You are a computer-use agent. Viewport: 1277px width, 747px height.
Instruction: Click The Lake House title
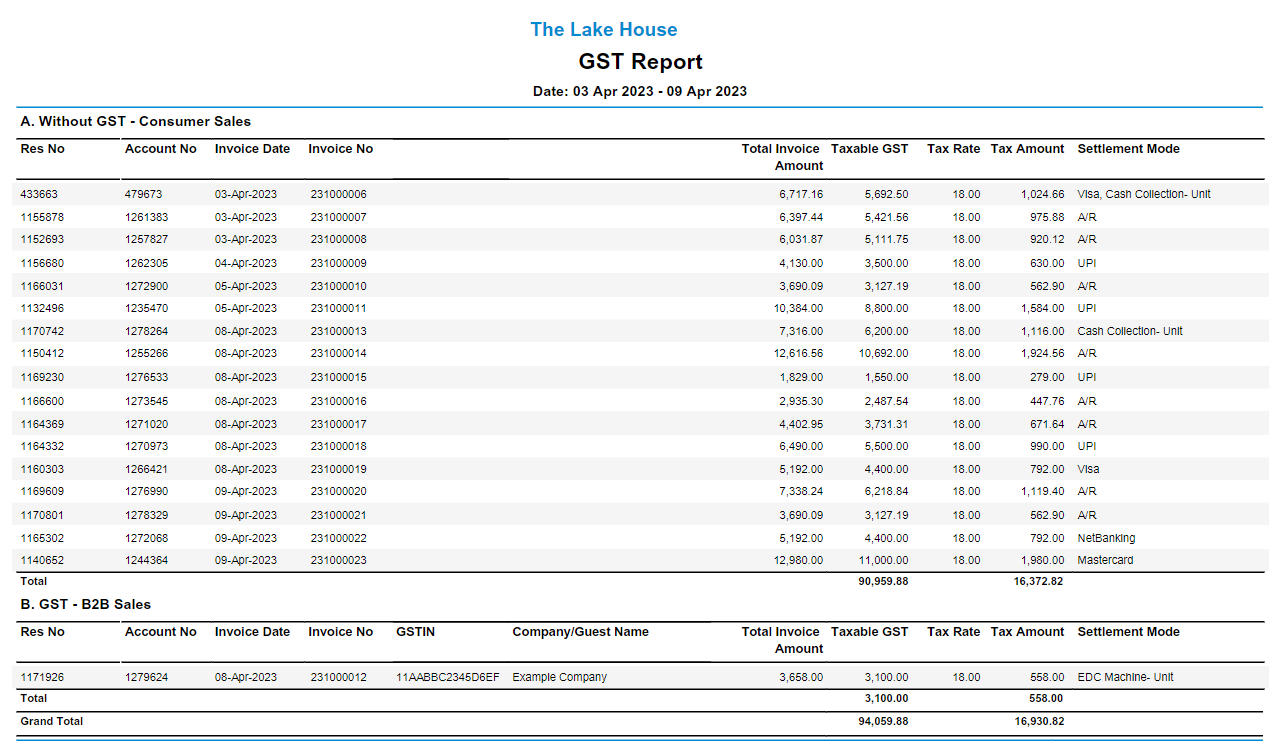pyautogui.click(x=604, y=29)
